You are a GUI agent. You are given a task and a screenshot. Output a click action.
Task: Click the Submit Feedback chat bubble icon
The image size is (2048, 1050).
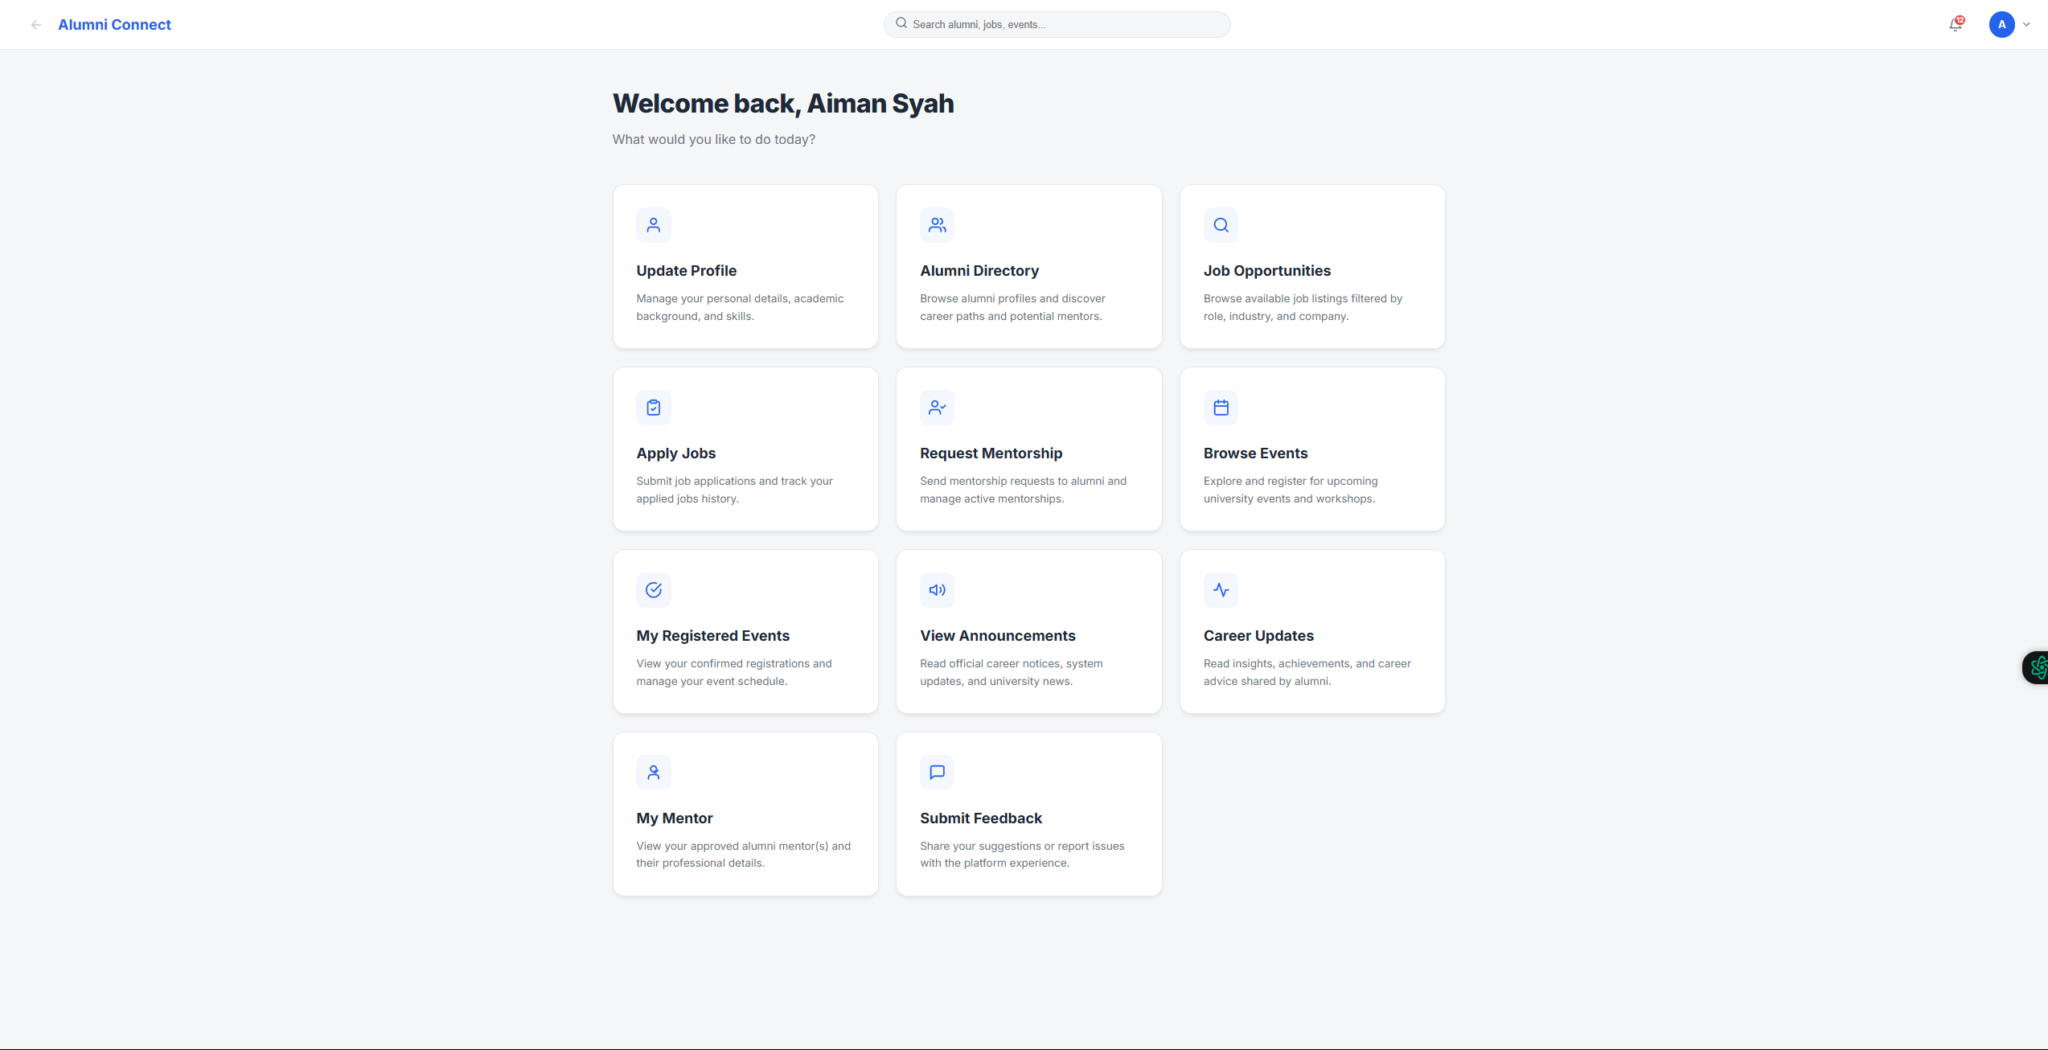point(937,772)
